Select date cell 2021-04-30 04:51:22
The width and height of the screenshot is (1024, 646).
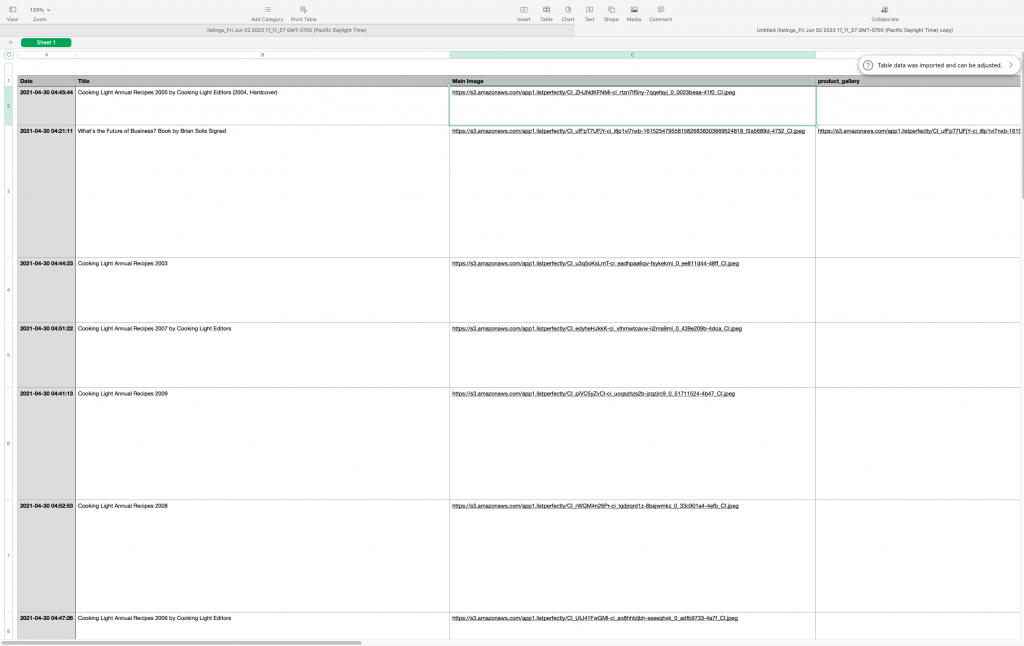point(46,355)
